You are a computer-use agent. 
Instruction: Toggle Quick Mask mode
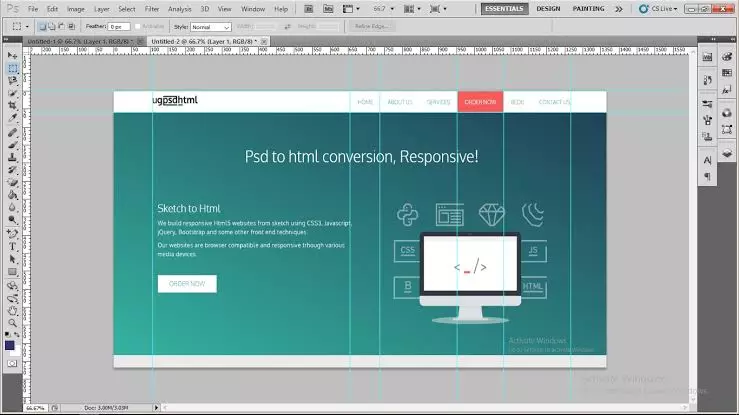pyautogui.click(x=12, y=364)
